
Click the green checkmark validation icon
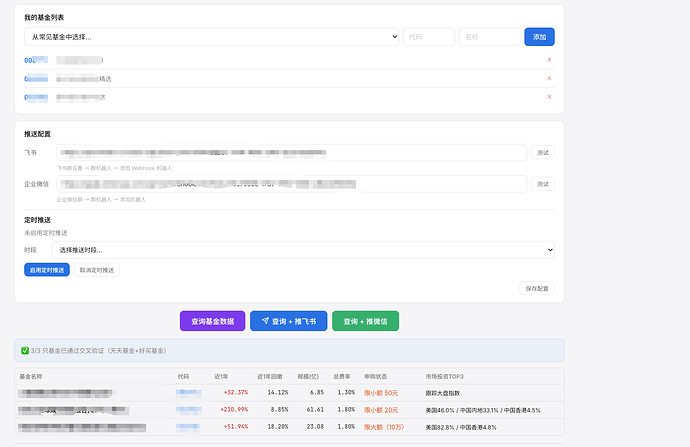[25, 351]
